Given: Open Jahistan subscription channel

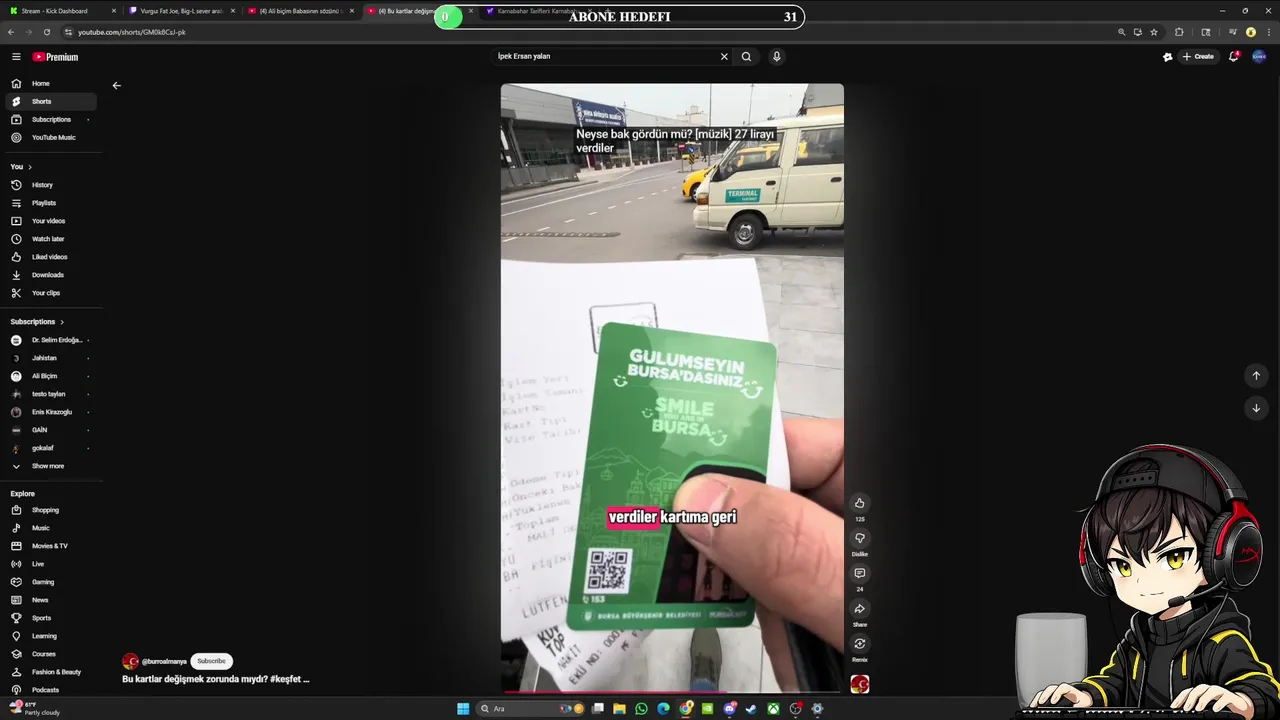Looking at the screenshot, I should point(50,358).
